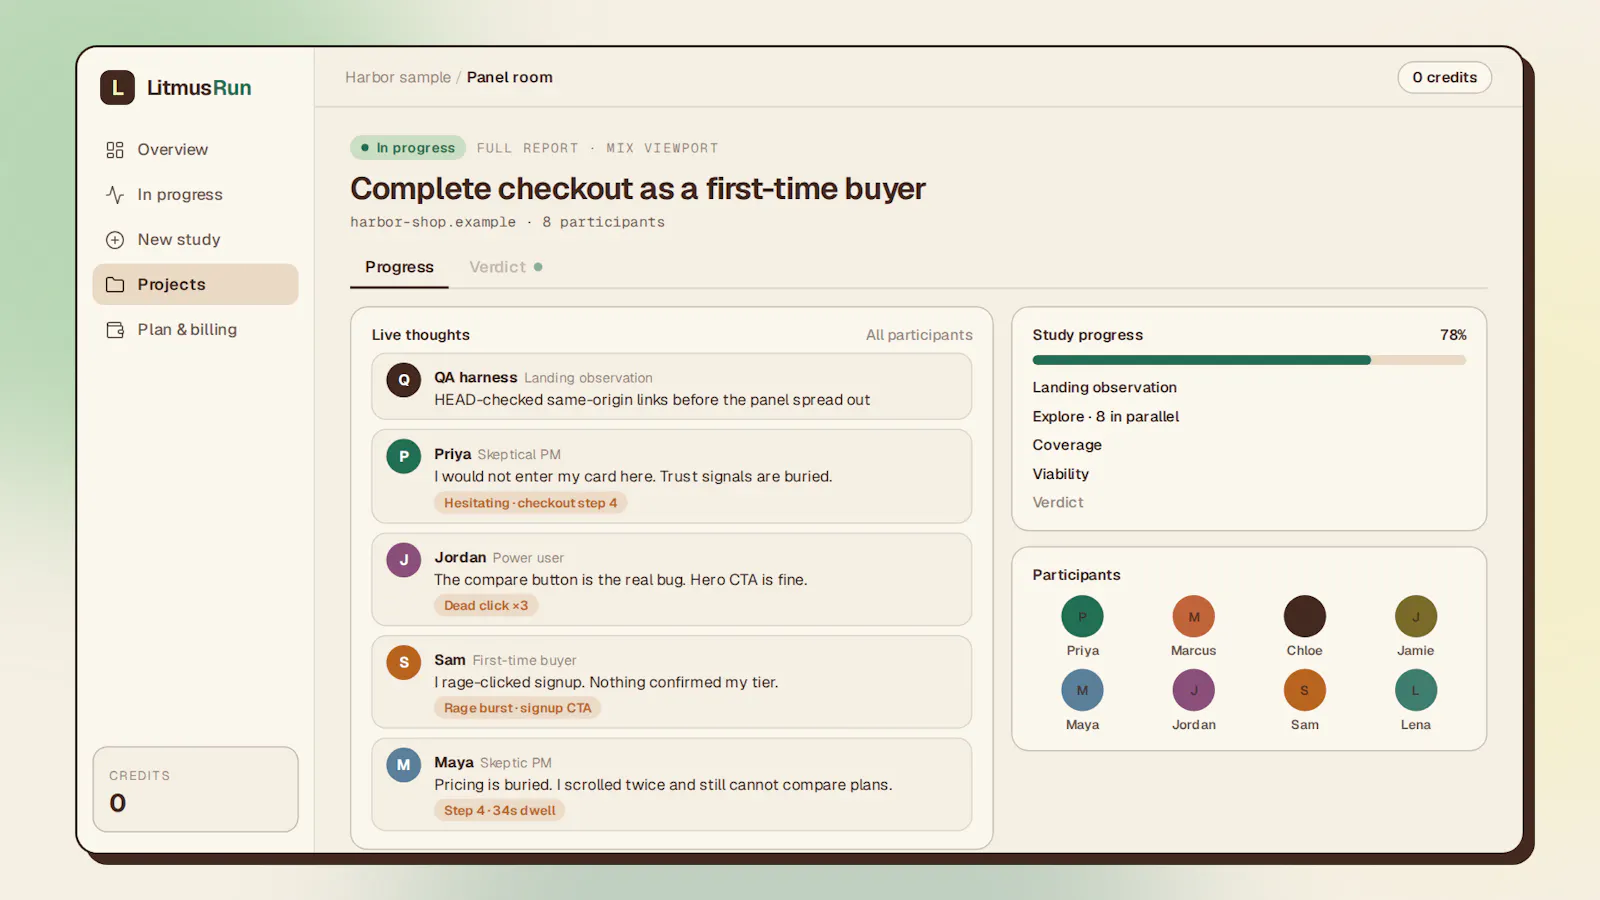Screen dimensions: 1600x900
Task: Click the 78% progress value
Action: [x=1453, y=335]
